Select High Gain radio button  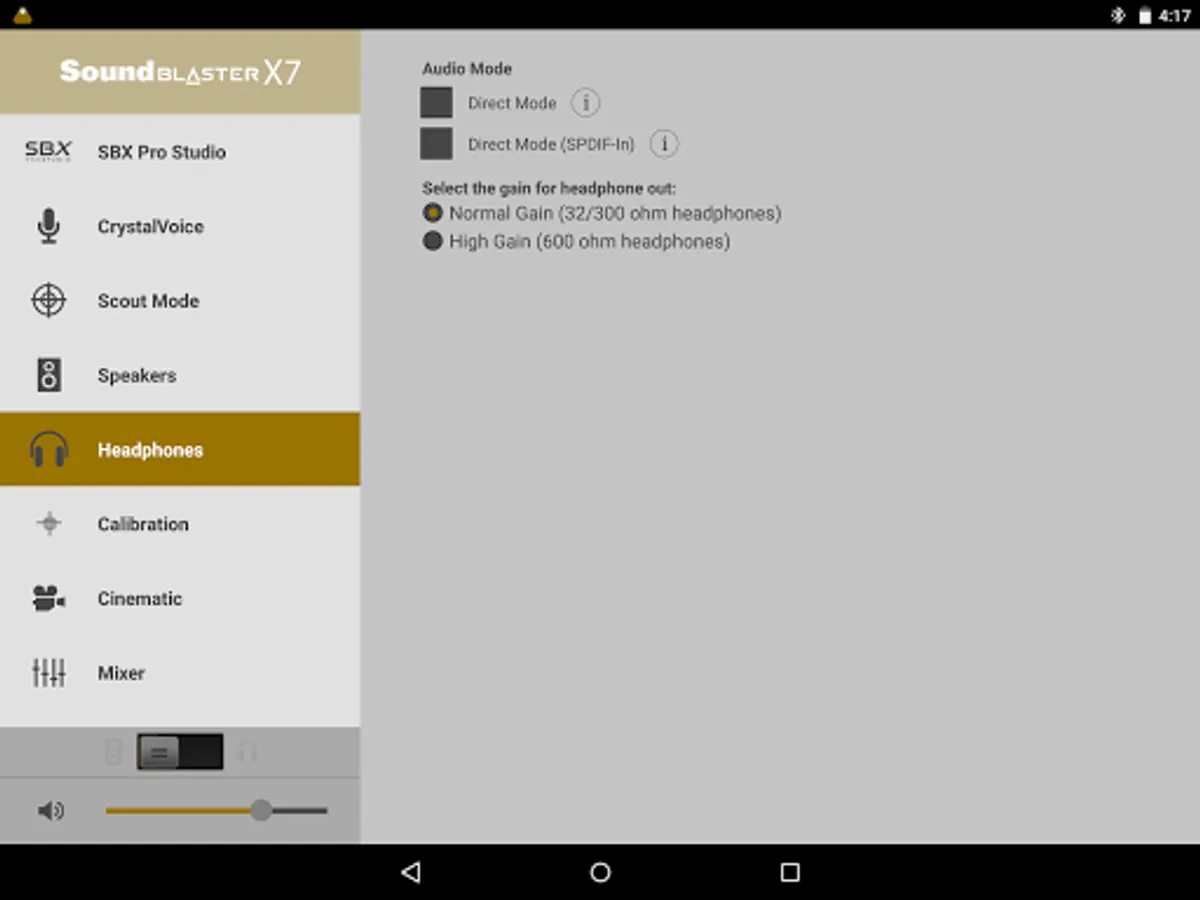(432, 241)
